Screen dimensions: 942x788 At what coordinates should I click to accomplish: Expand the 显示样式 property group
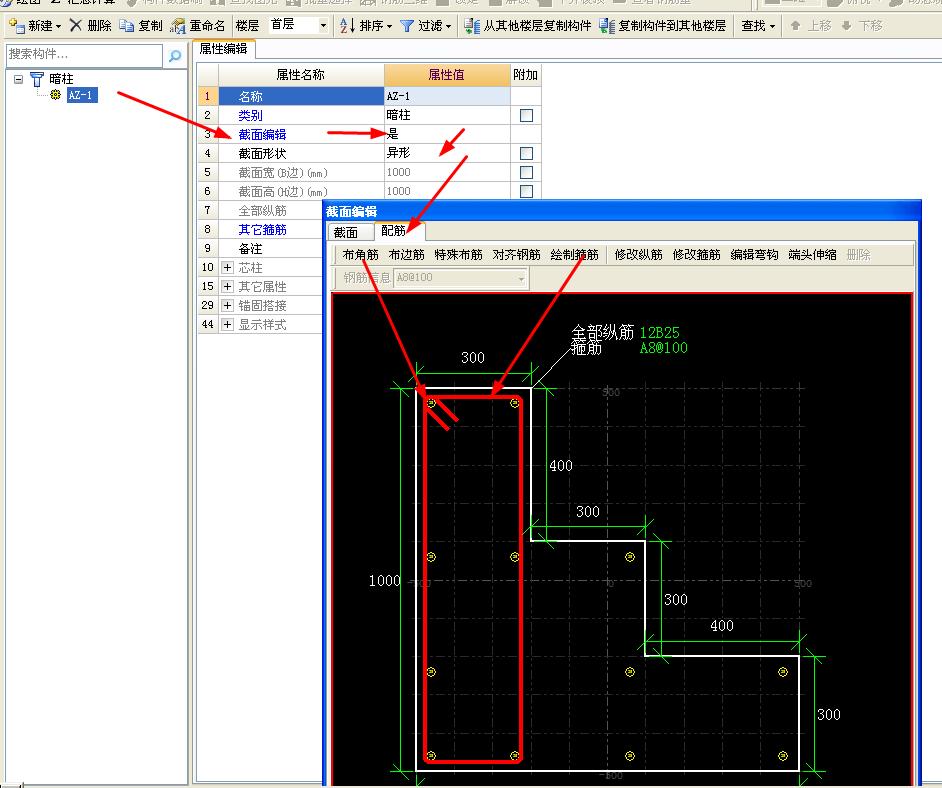pyautogui.click(x=227, y=324)
